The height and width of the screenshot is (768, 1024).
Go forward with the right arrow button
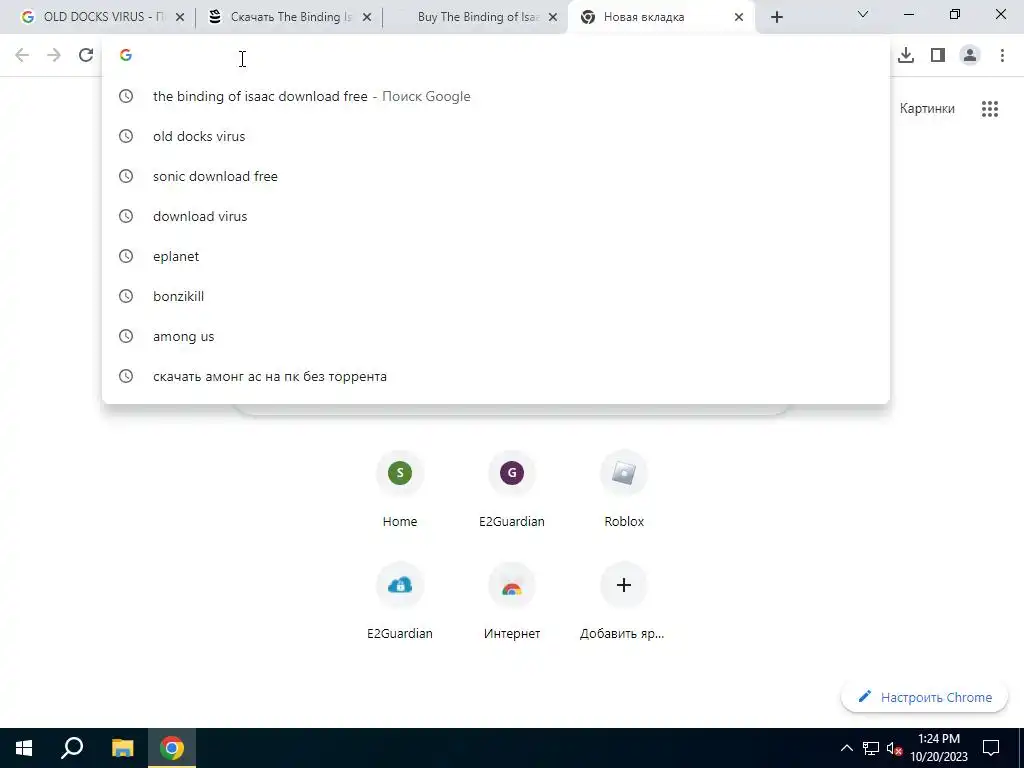(54, 56)
